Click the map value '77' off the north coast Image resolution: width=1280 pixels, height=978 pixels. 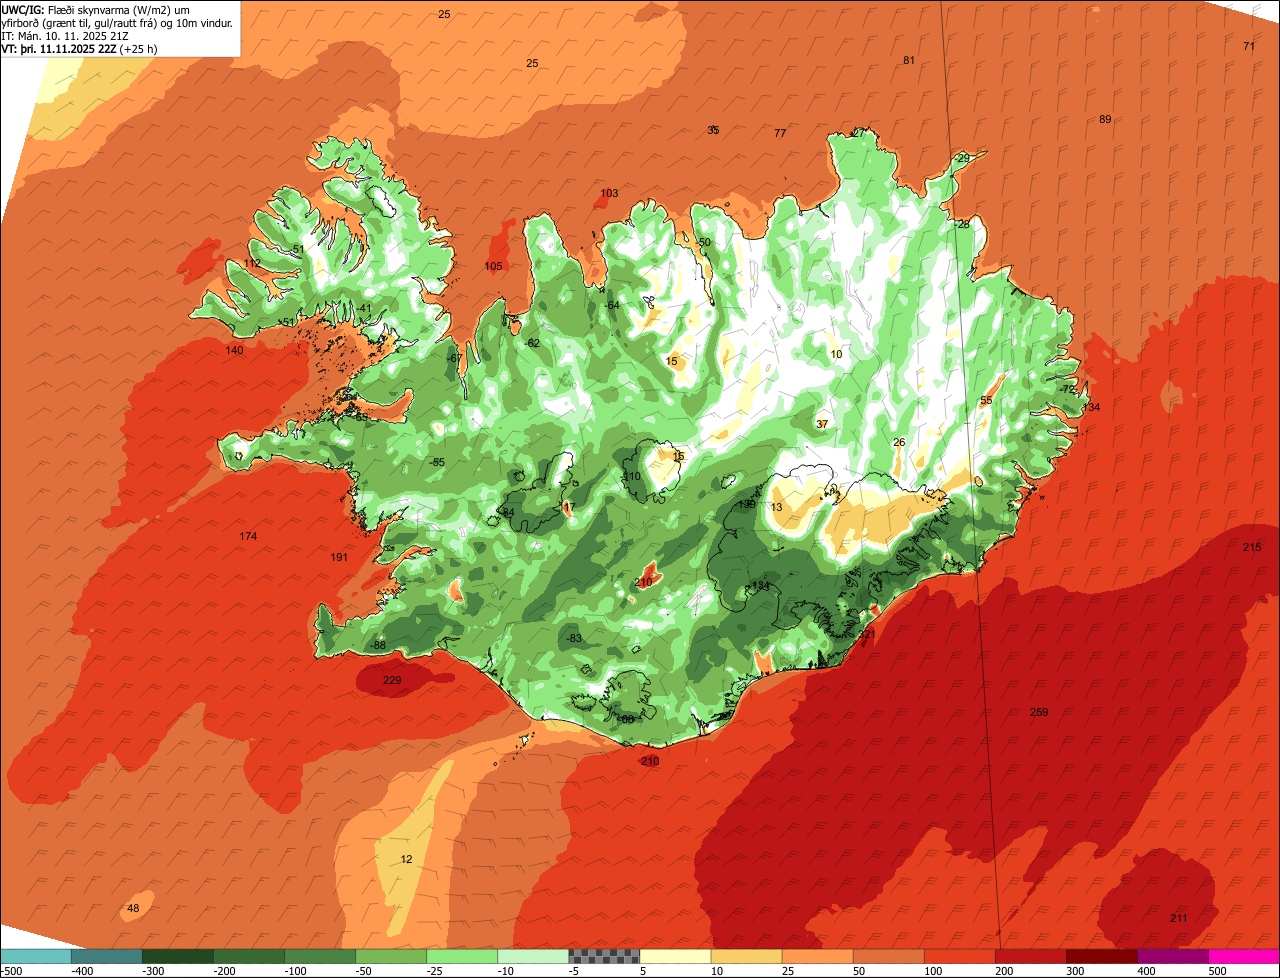point(780,133)
